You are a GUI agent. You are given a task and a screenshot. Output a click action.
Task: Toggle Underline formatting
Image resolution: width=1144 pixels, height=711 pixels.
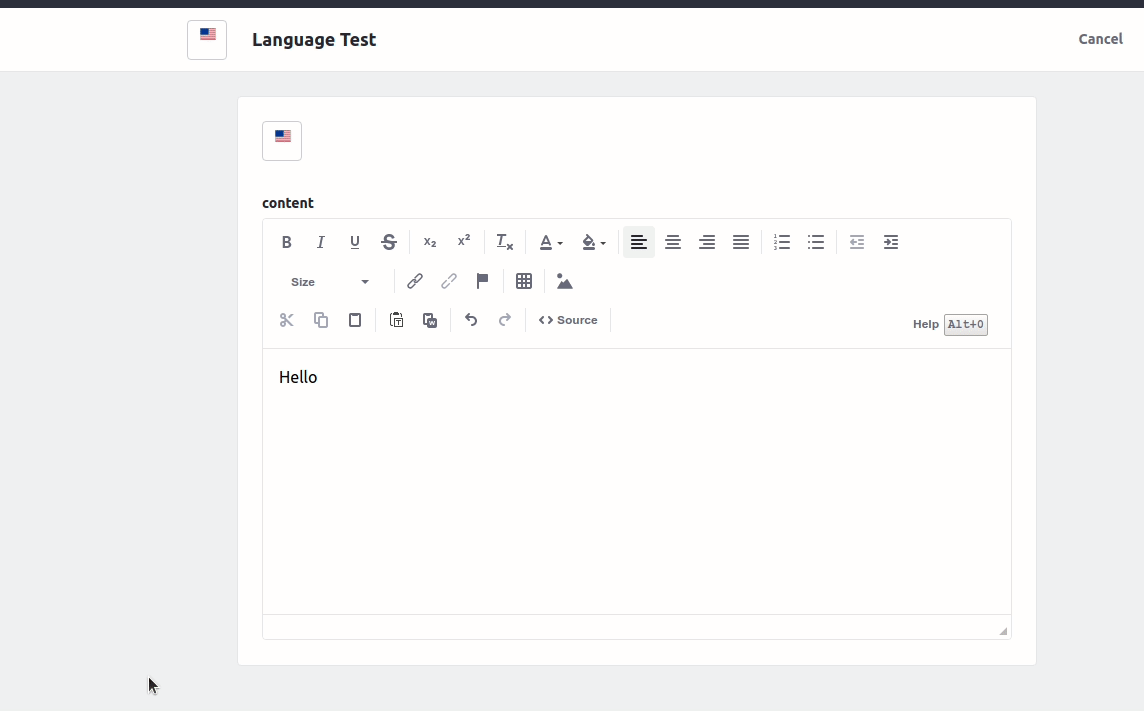[355, 242]
